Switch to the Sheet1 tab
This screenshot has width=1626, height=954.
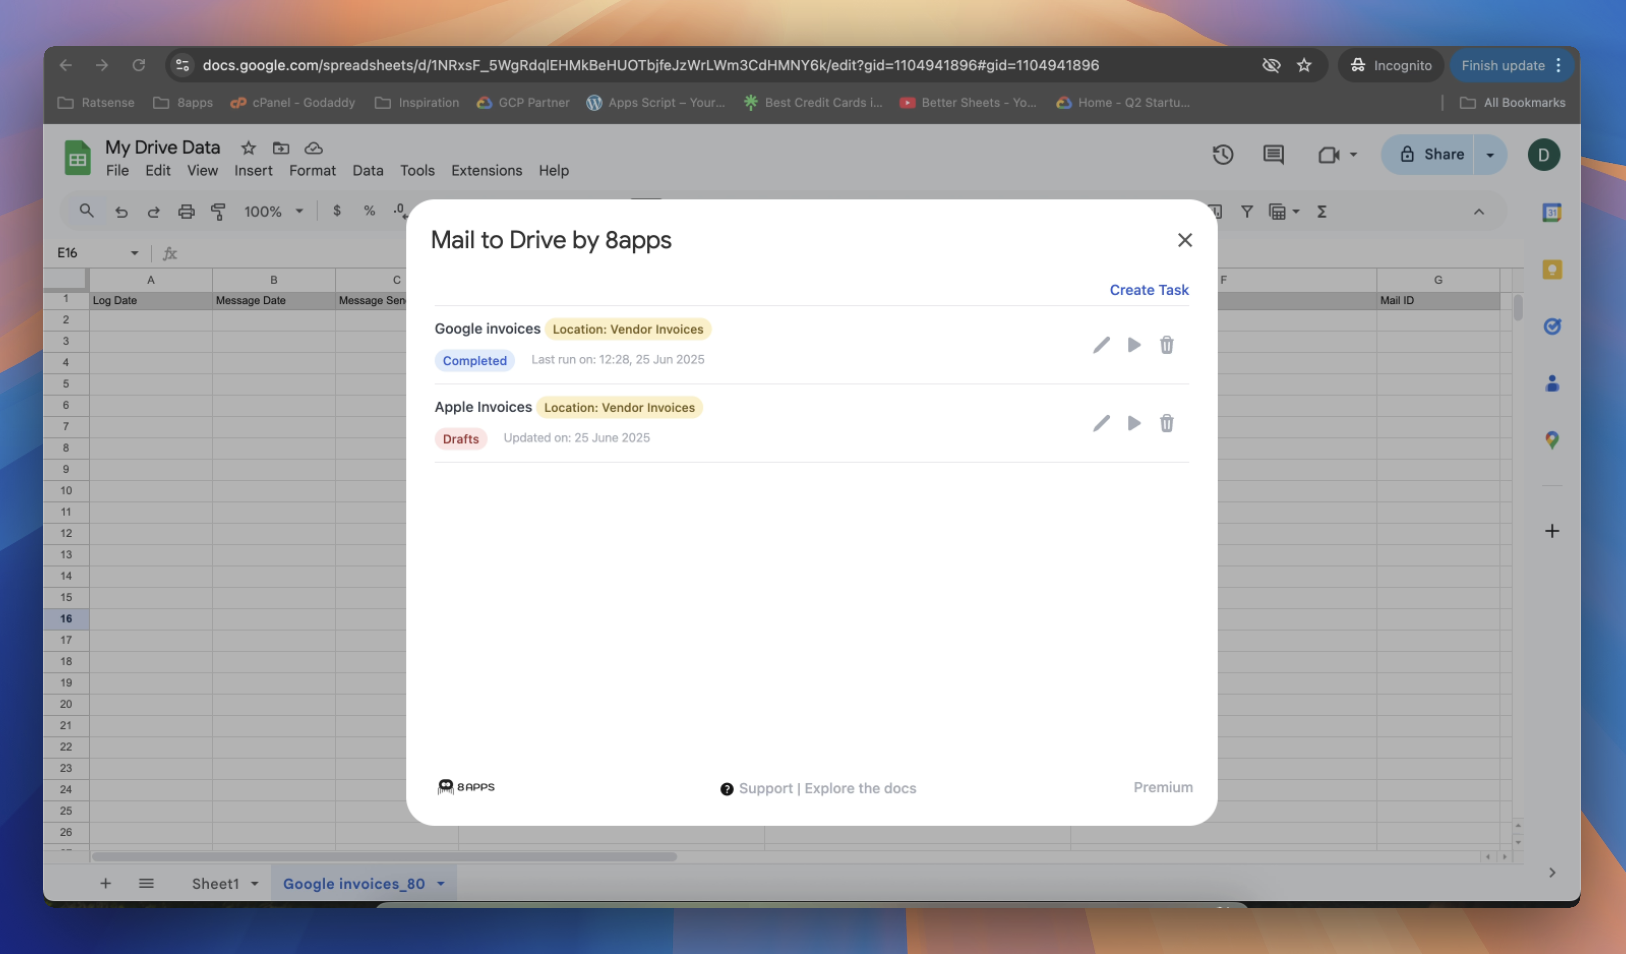point(215,884)
